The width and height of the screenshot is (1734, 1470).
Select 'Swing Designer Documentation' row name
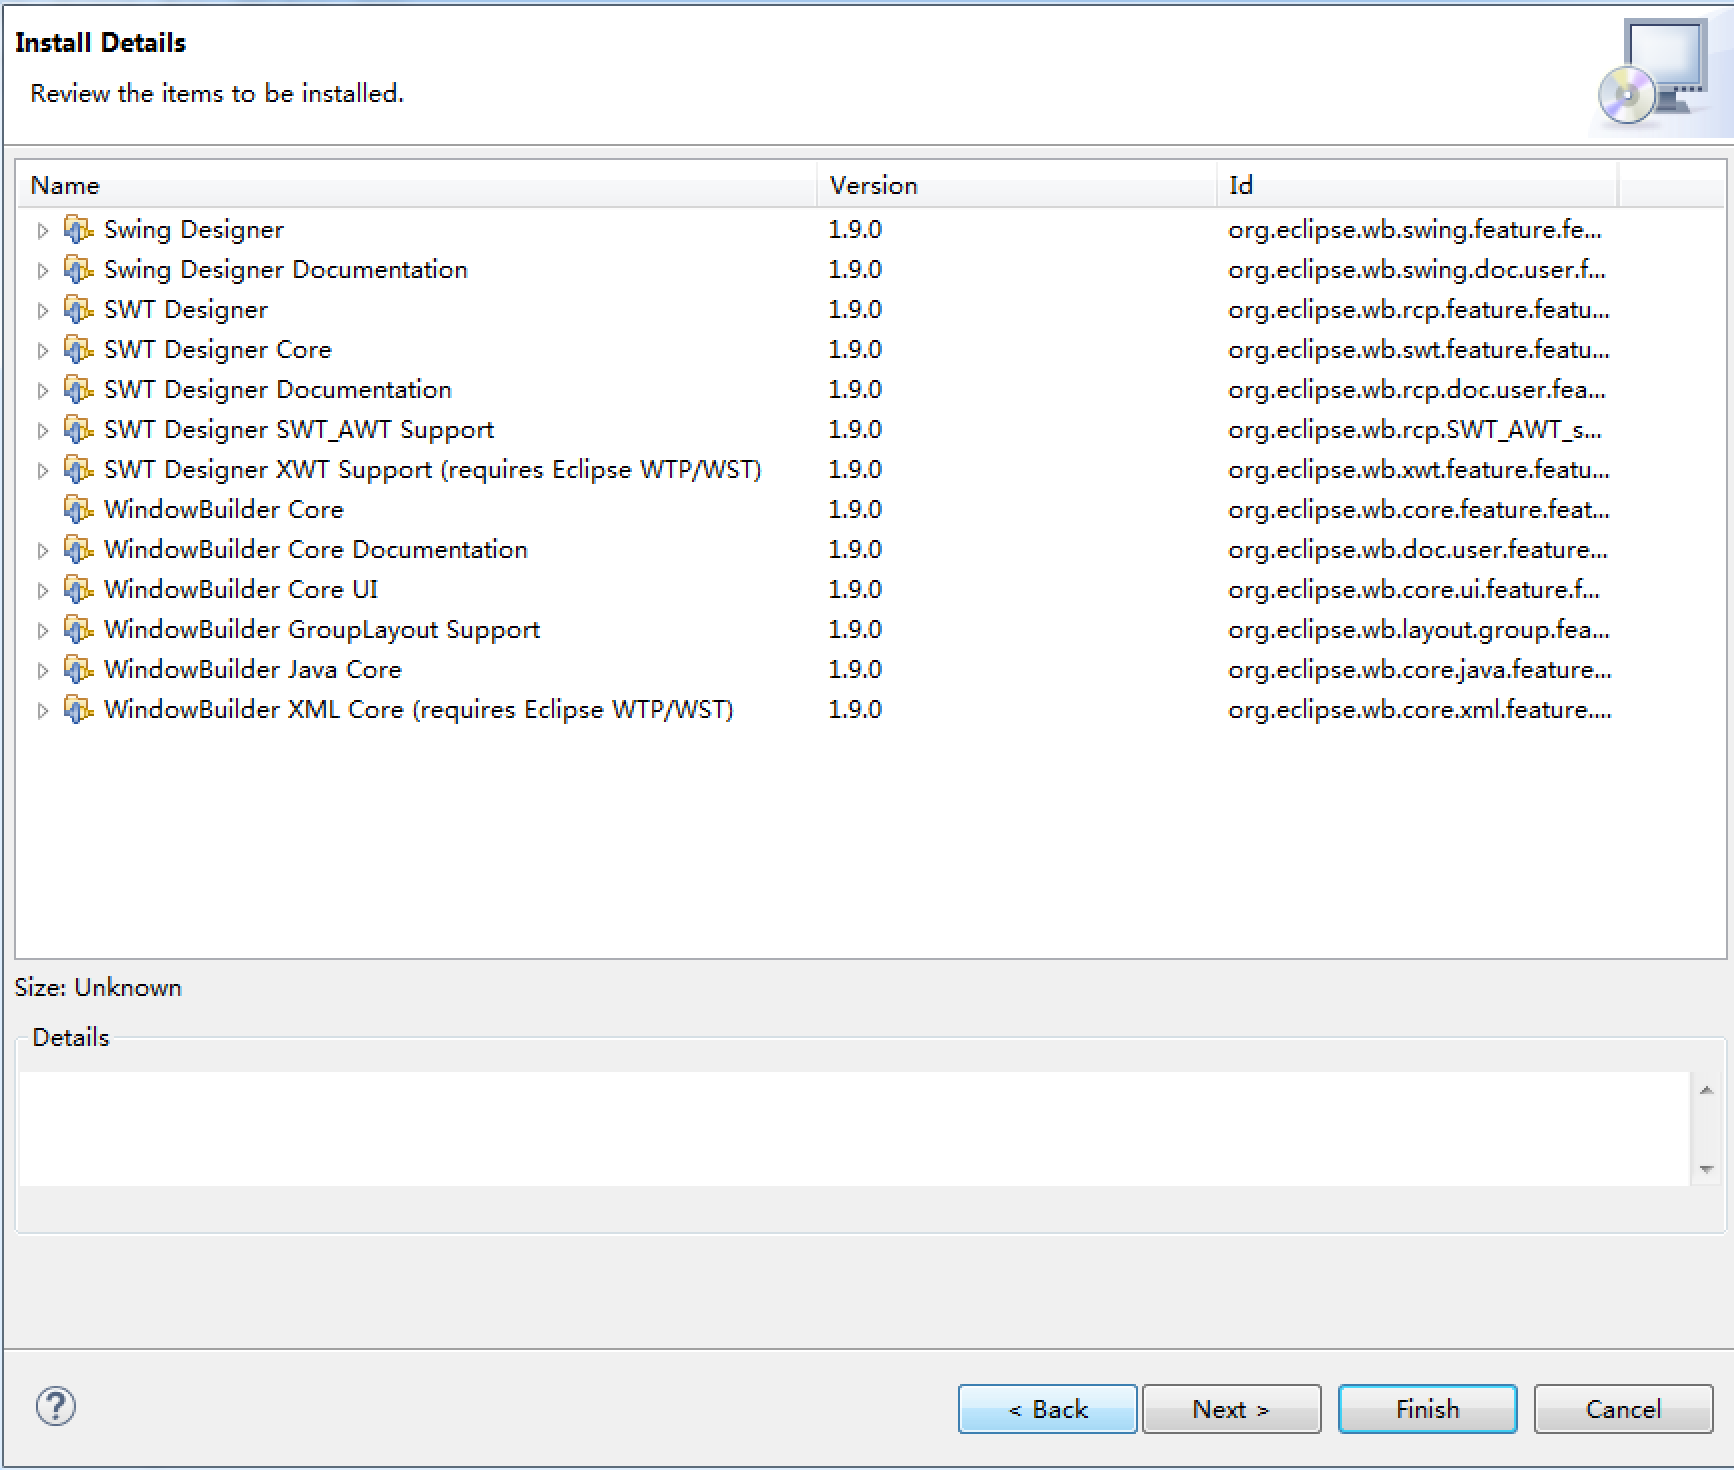[286, 270]
